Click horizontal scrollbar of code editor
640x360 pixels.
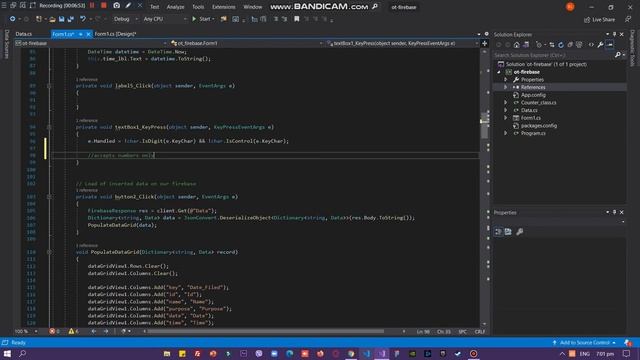tap(265, 331)
